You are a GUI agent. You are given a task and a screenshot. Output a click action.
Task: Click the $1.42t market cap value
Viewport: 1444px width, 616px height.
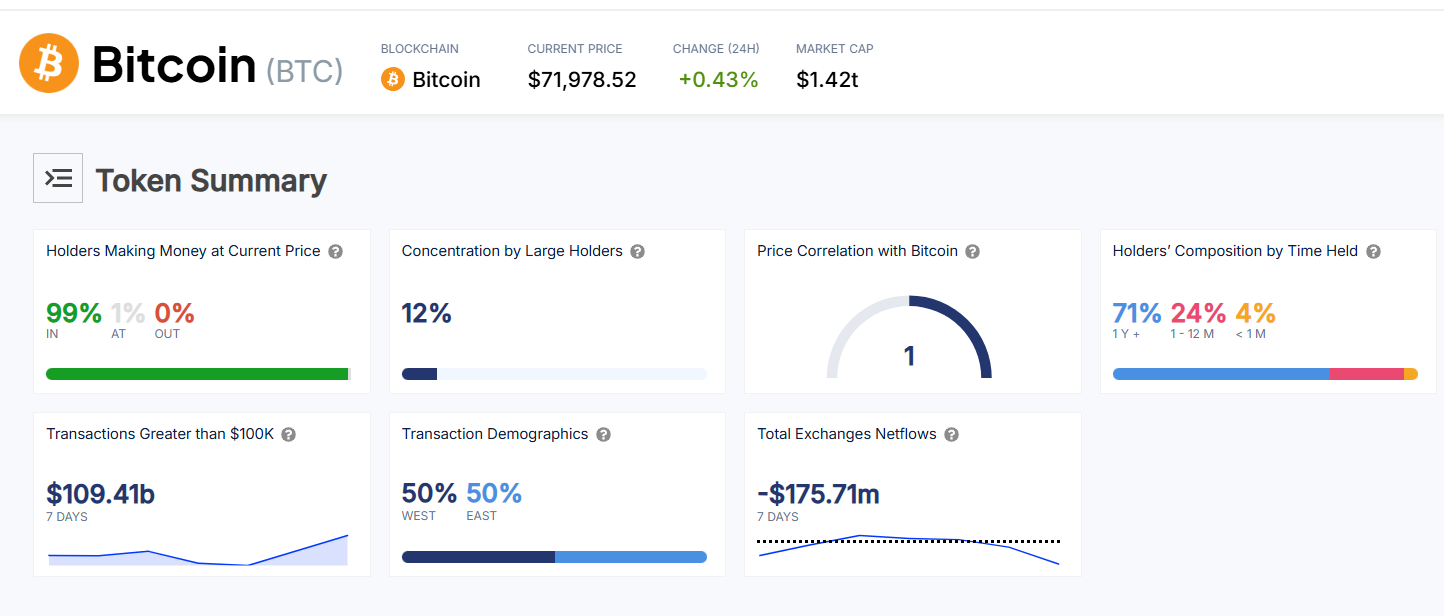(x=827, y=80)
